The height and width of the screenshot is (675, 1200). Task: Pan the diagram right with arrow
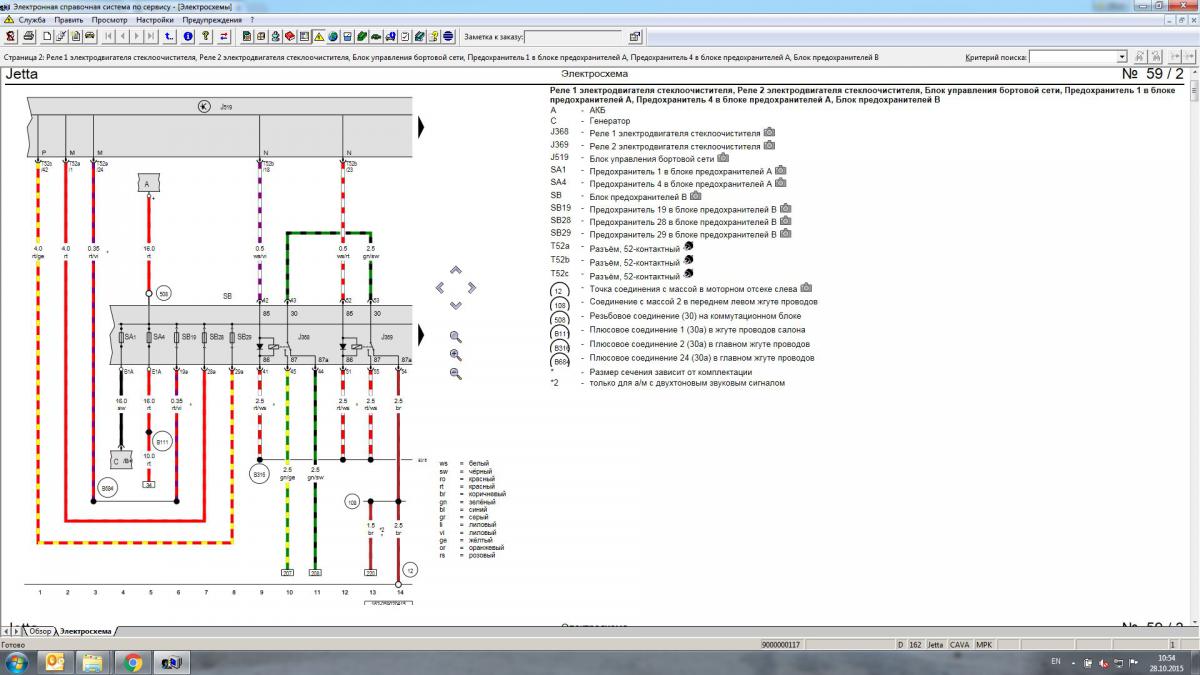tap(473, 288)
